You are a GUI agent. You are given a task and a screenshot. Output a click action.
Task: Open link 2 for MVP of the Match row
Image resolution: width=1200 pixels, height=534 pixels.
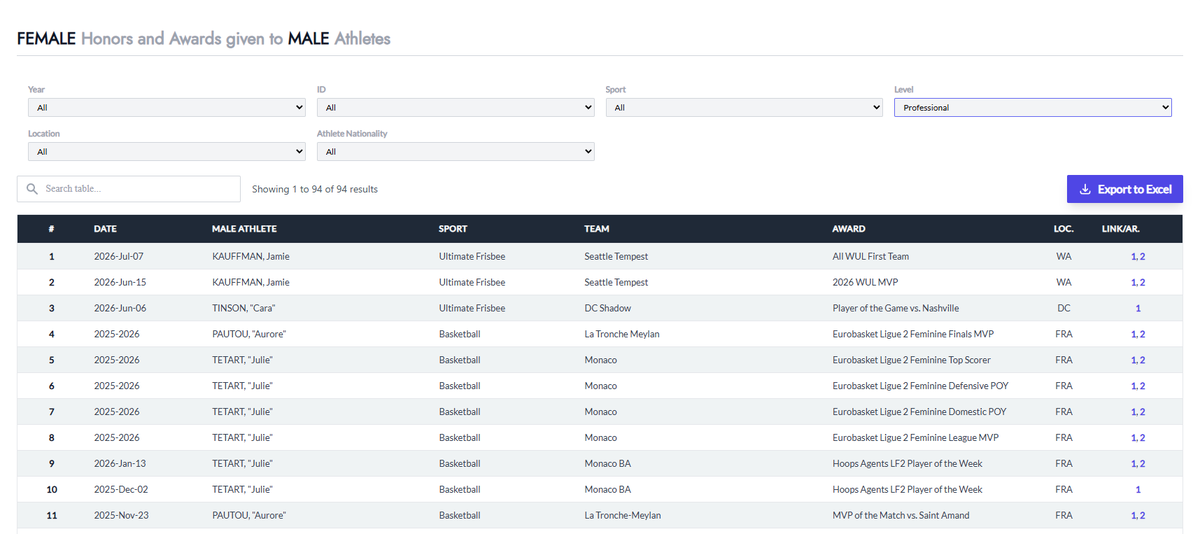pyautogui.click(x=1142, y=516)
